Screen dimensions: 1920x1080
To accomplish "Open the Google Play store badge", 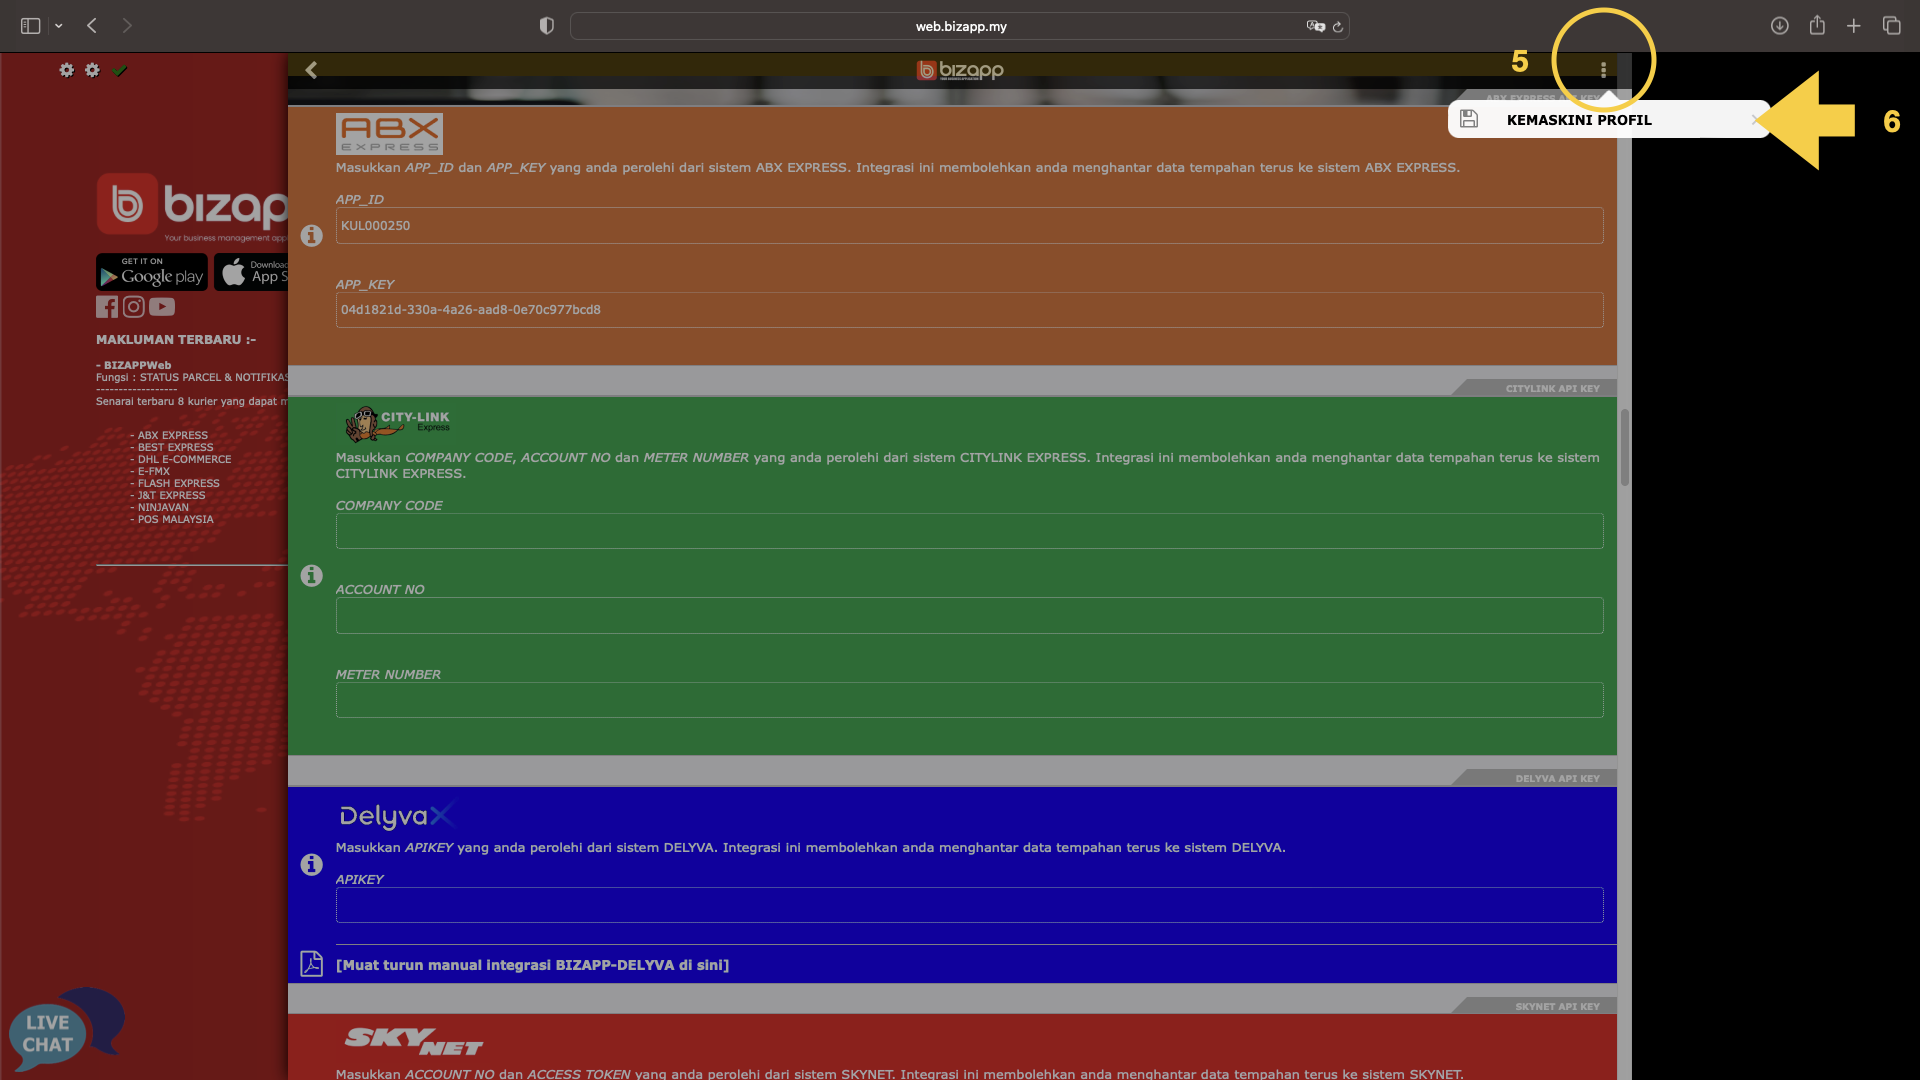I will click(152, 272).
